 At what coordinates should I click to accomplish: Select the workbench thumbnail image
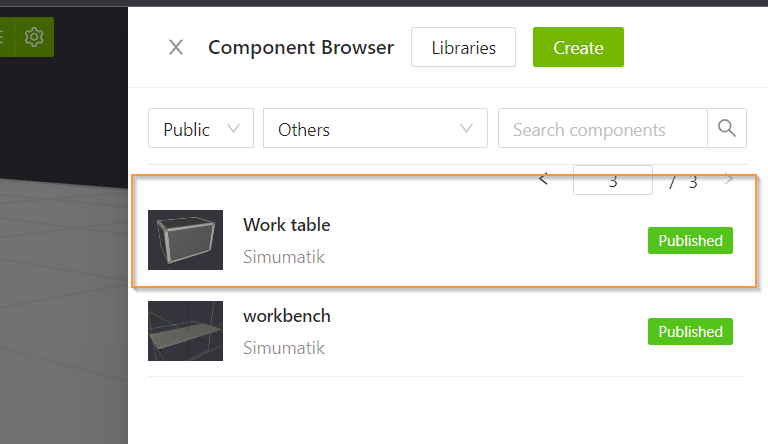[x=186, y=331]
